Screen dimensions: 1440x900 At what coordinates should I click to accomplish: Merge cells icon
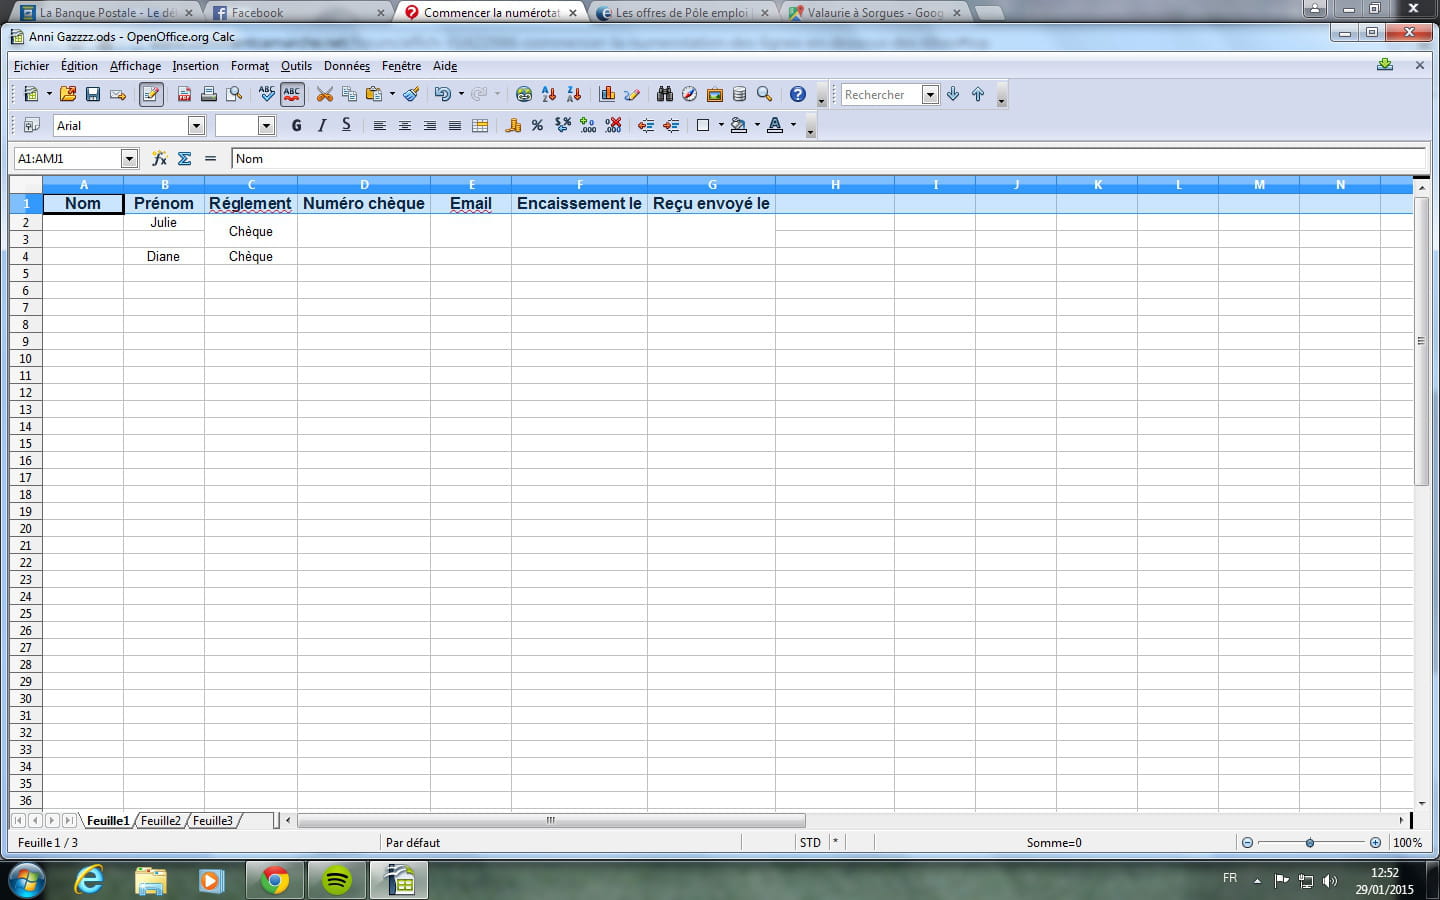[480, 125]
